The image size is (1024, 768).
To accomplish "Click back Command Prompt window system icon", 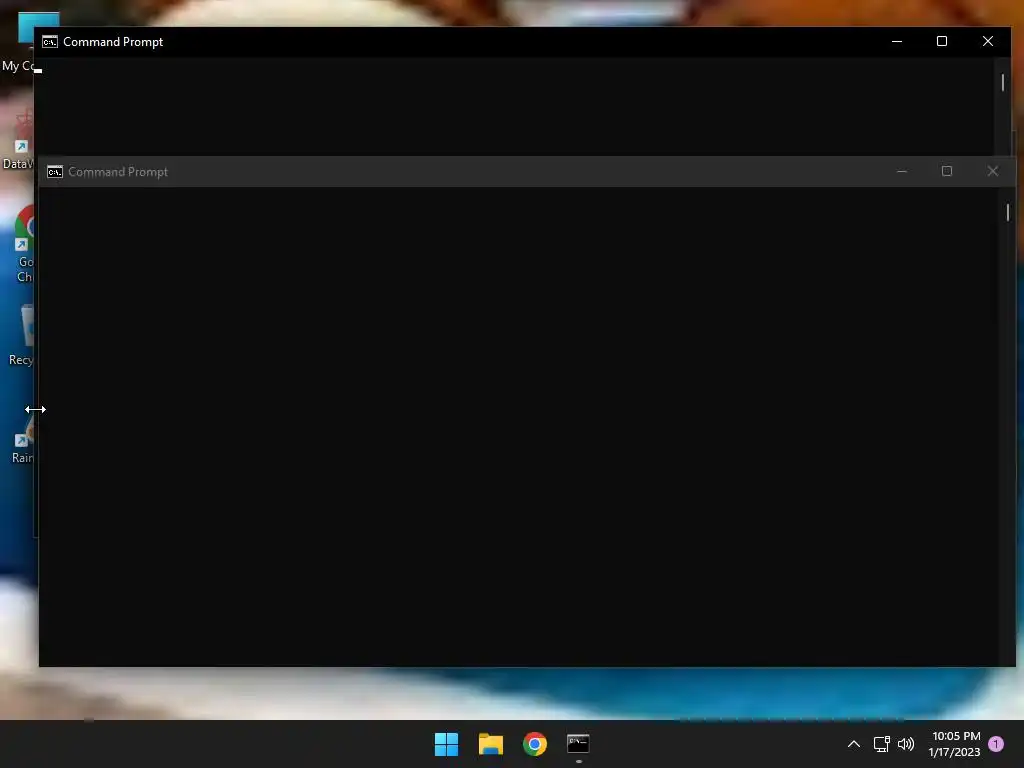I will [50, 42].
